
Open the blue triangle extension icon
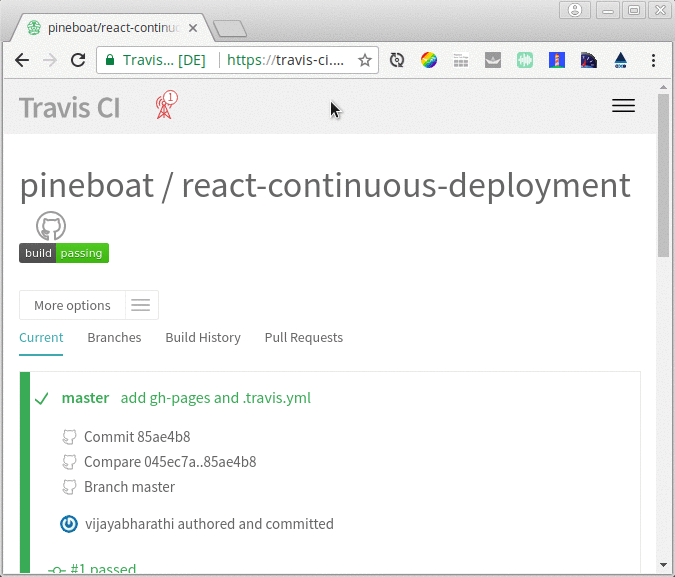(x=620, y=60)
